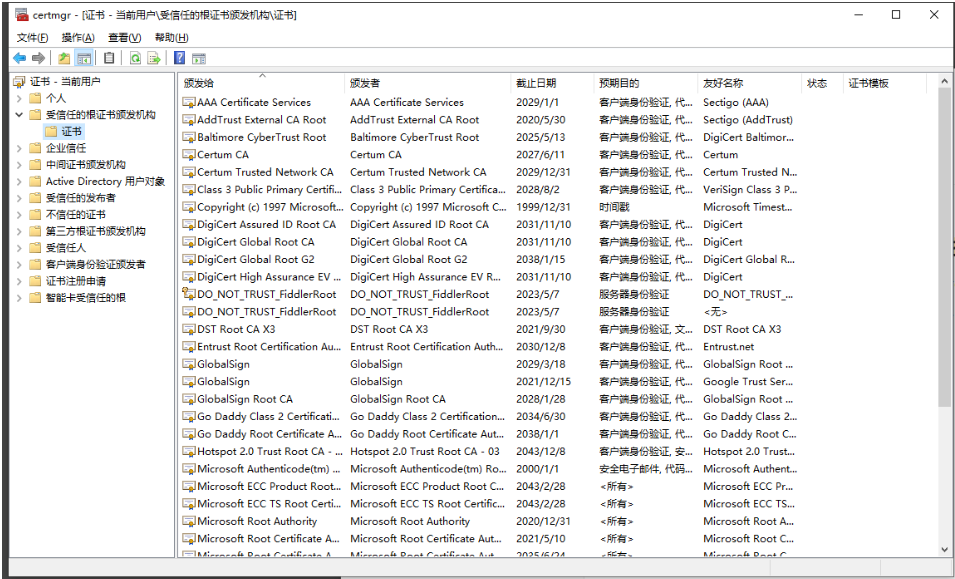The image size is (955, 579).
Task: Toggle Show/Hide Action Pane toolbar icon
Action: click(199, 58)
